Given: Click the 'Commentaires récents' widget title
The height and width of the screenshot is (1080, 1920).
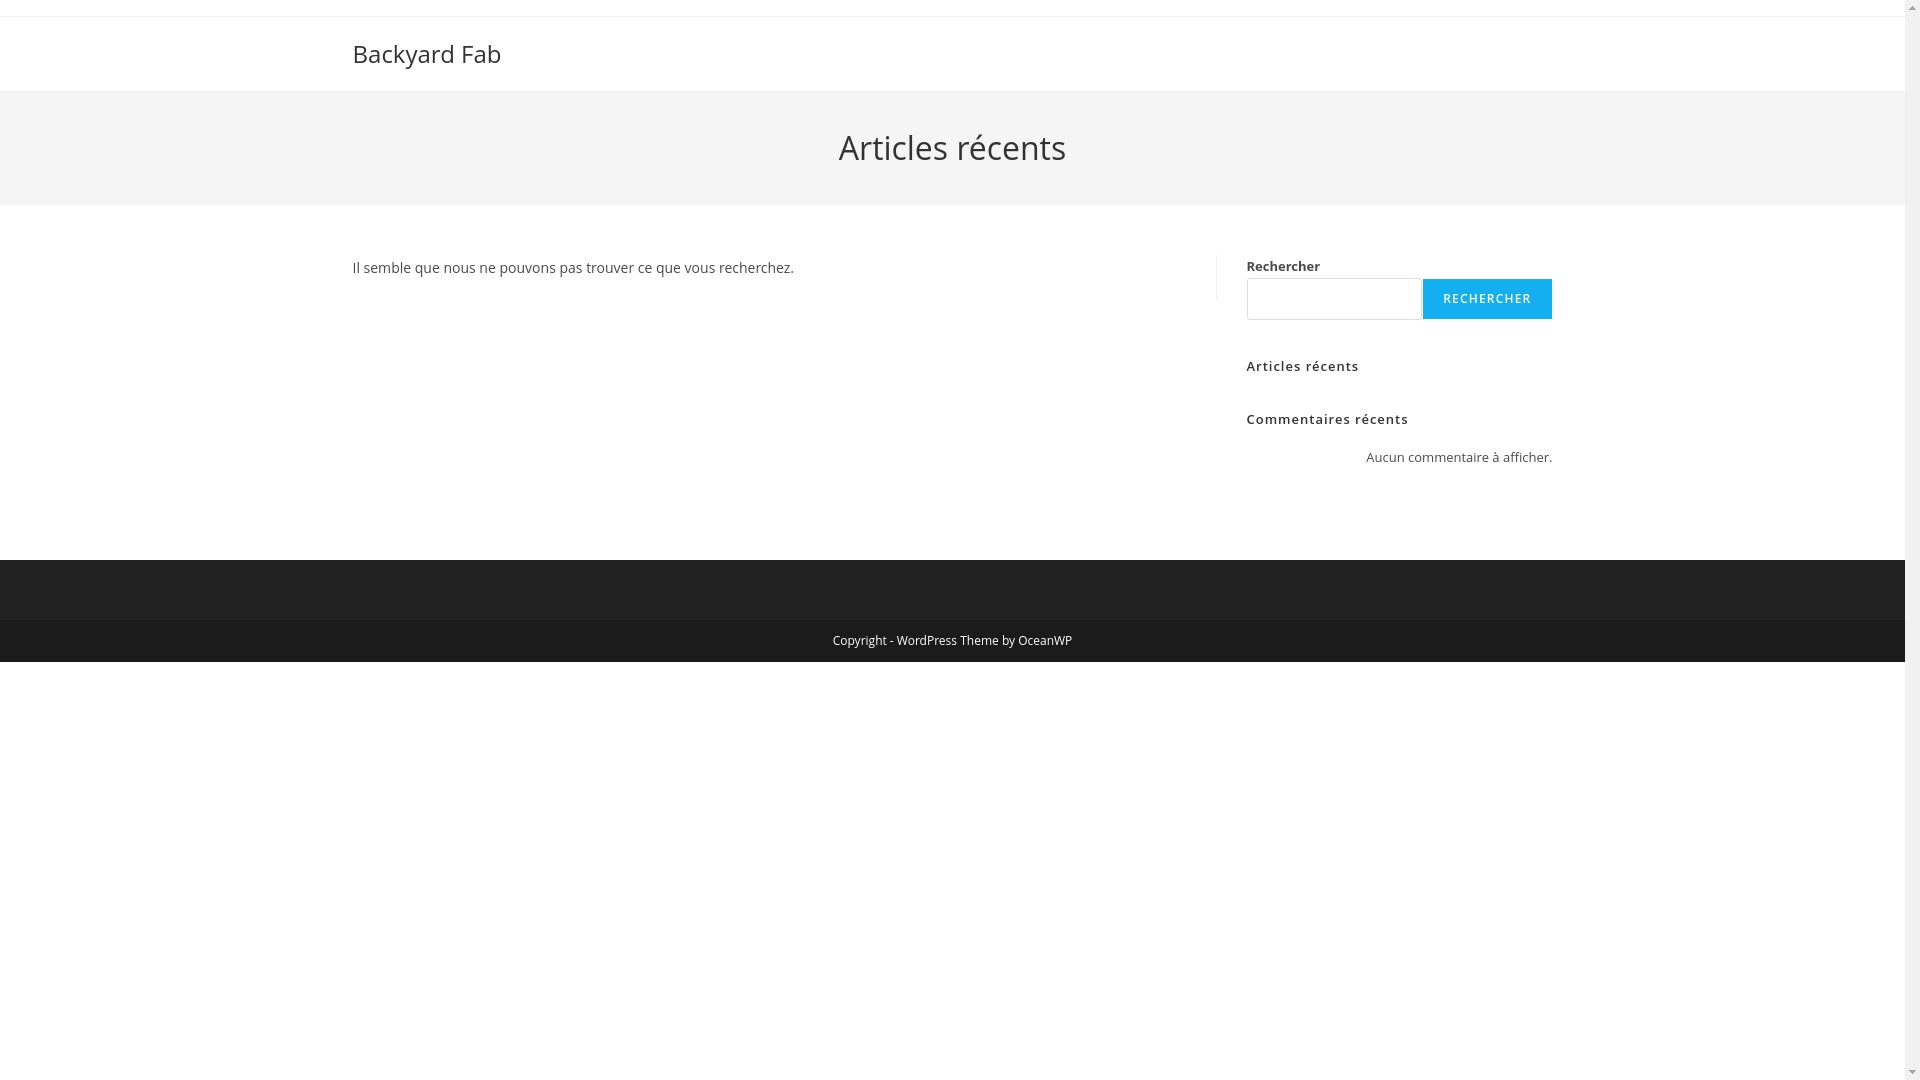Looking at the screenshot, I should [1327, 419].
